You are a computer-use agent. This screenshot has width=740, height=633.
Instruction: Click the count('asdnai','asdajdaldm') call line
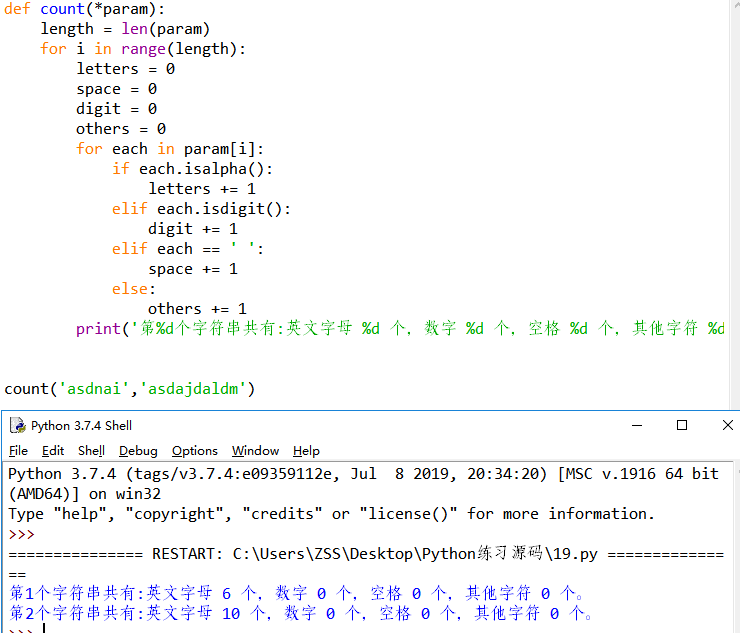[130, 389]
